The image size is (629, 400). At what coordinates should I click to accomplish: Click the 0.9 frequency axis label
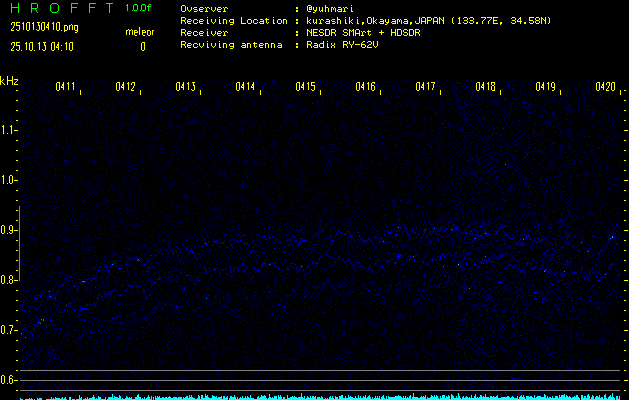tap(9, 230)
